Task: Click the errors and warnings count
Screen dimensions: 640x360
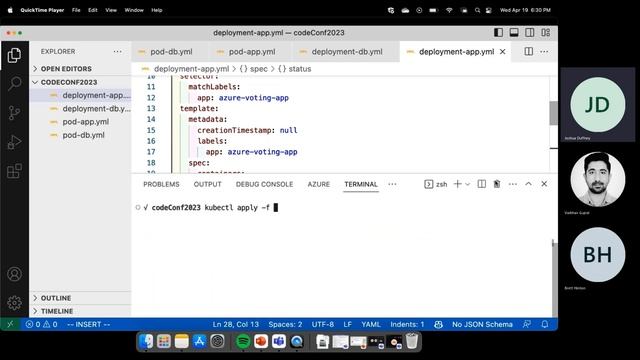Action: tap(41, 324)
